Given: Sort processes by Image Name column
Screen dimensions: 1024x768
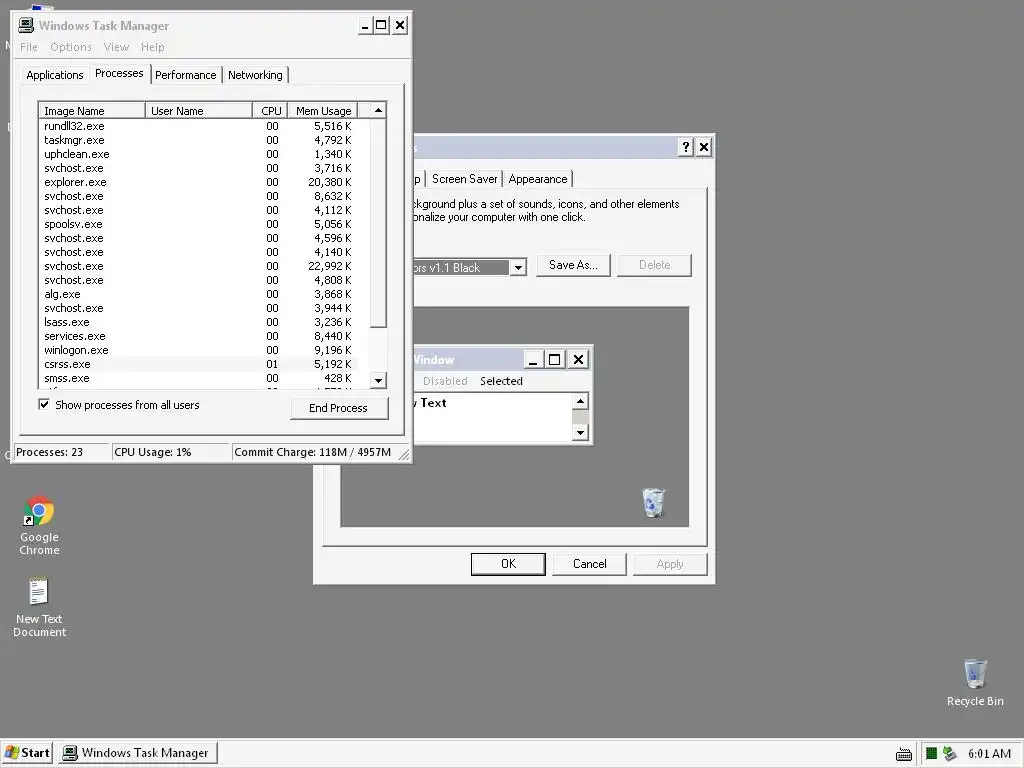Looking at the screenshot, I should tap(91, 110).
